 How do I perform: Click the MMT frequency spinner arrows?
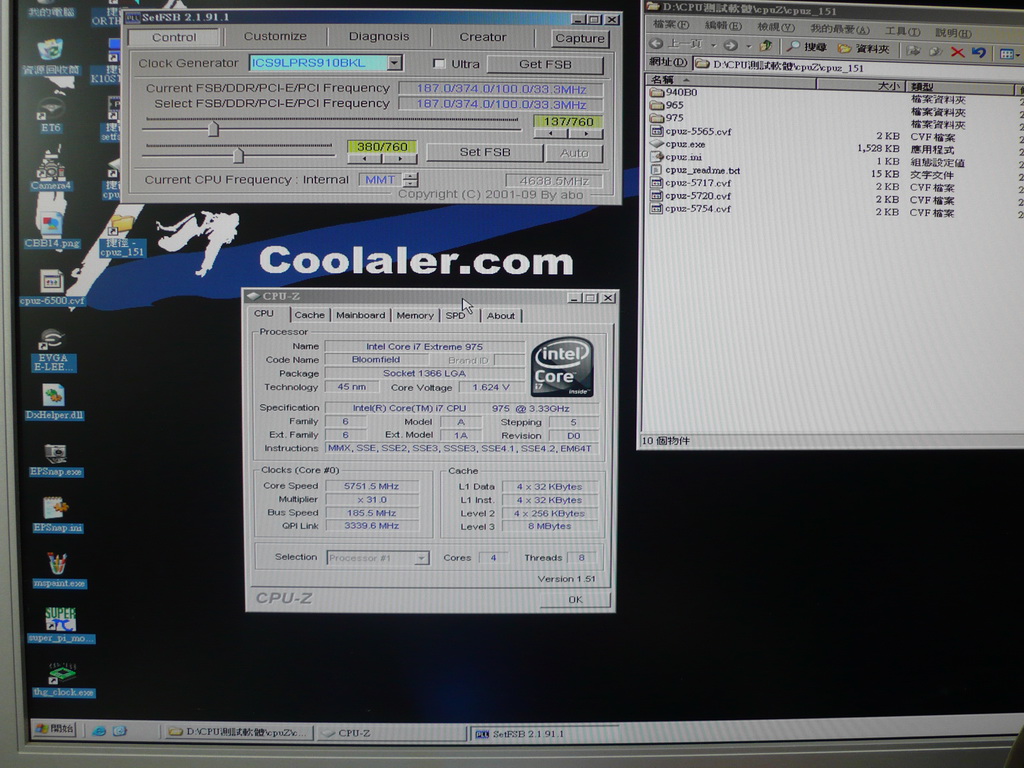tap(410, 180)
